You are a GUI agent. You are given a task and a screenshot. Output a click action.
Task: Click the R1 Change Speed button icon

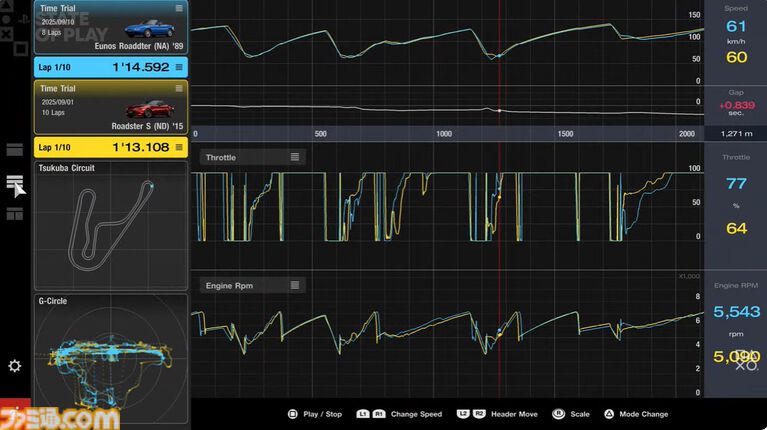(379, 414)
